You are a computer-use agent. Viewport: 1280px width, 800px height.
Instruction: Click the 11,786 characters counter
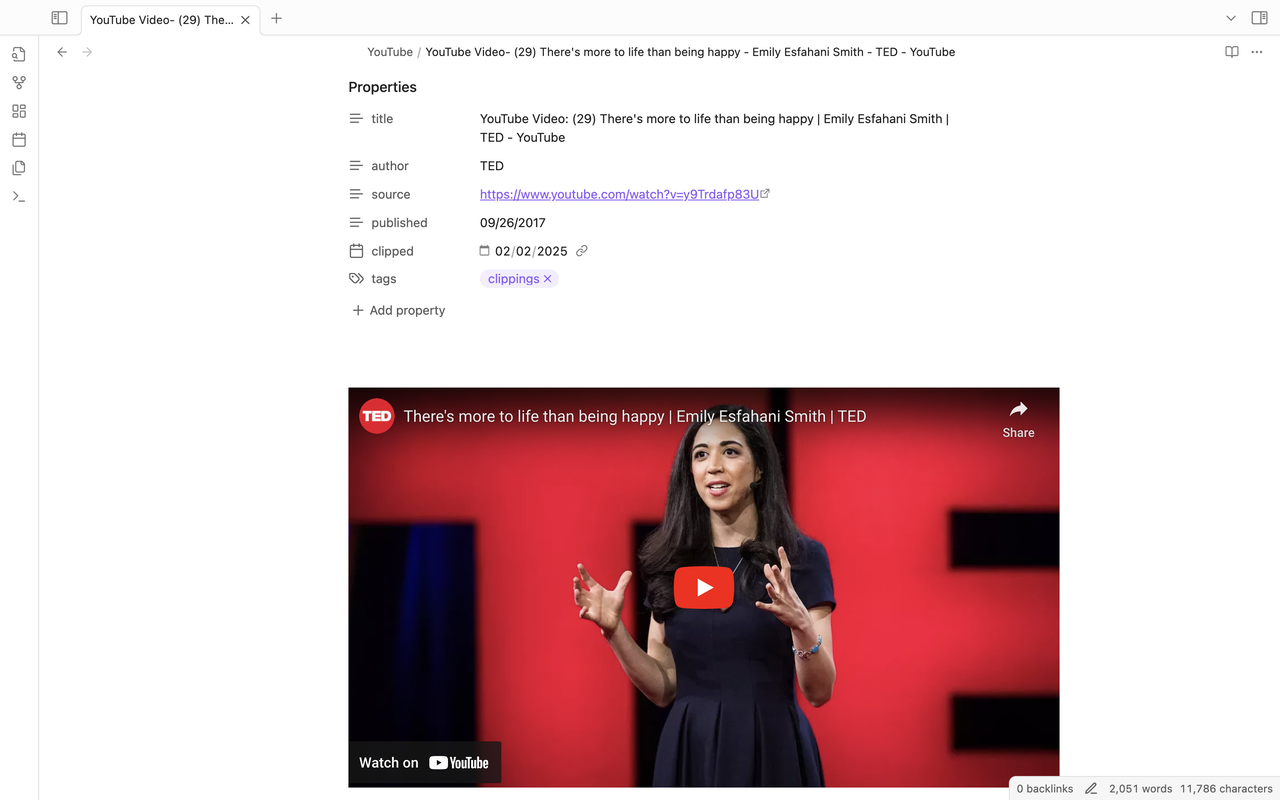pyautogui.click(x=1226, y=788)
